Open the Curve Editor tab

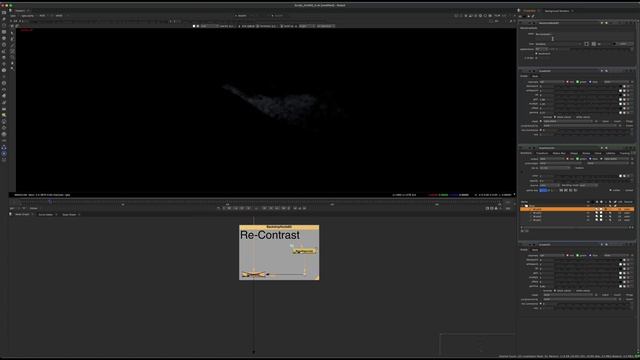[x=46, y=214]
